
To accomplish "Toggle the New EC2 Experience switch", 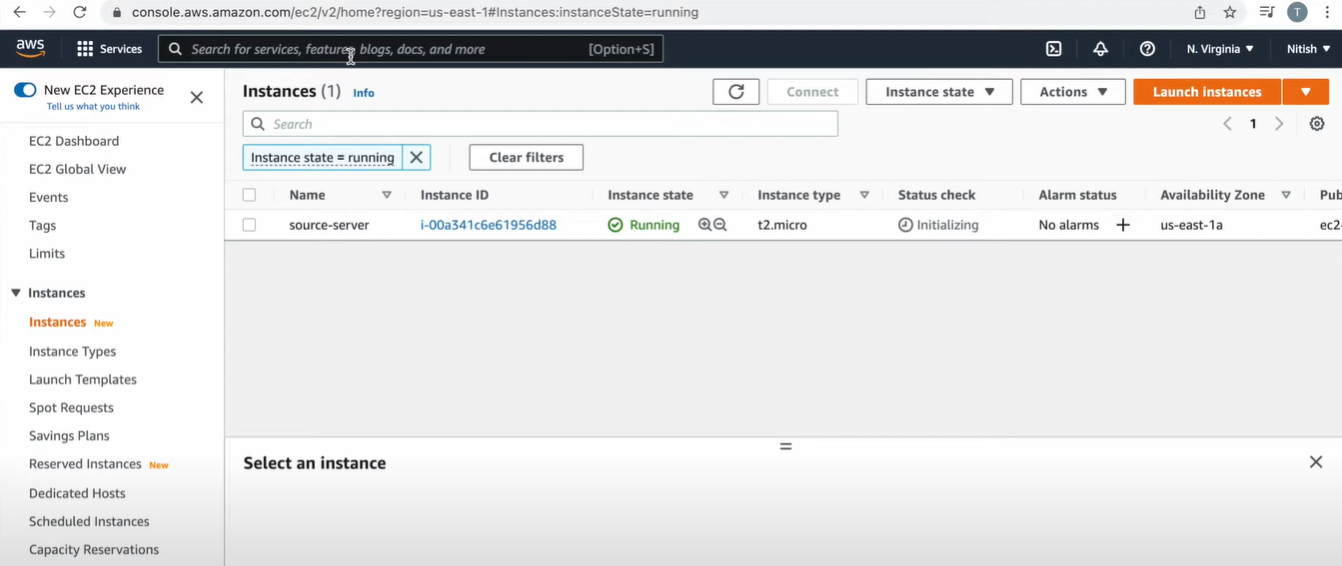I will (x=25, y=90).
